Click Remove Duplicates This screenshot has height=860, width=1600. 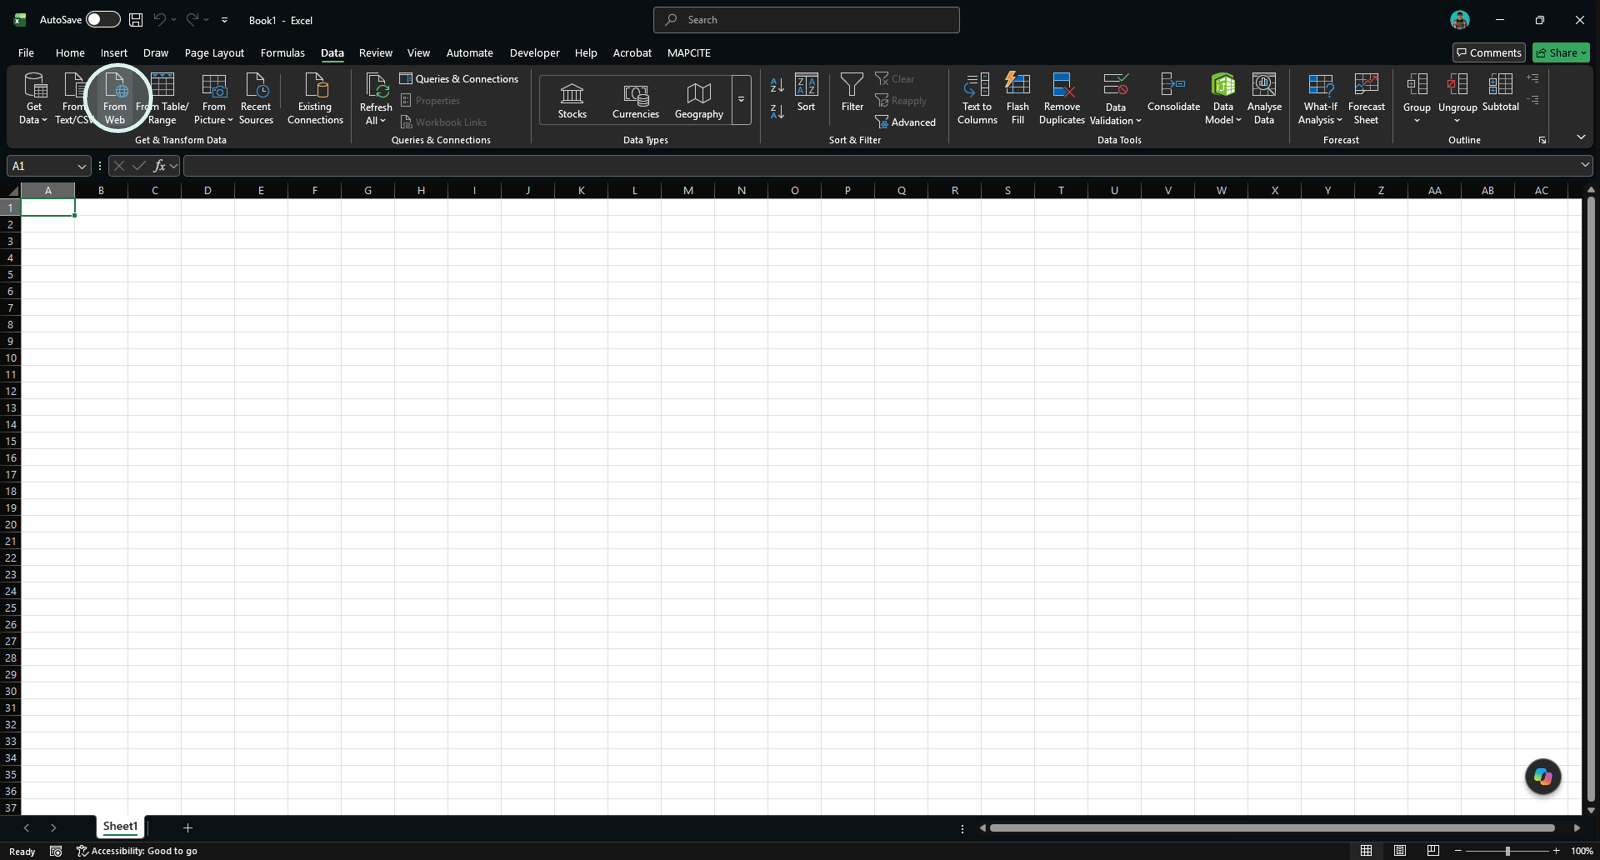point(1062,98)
